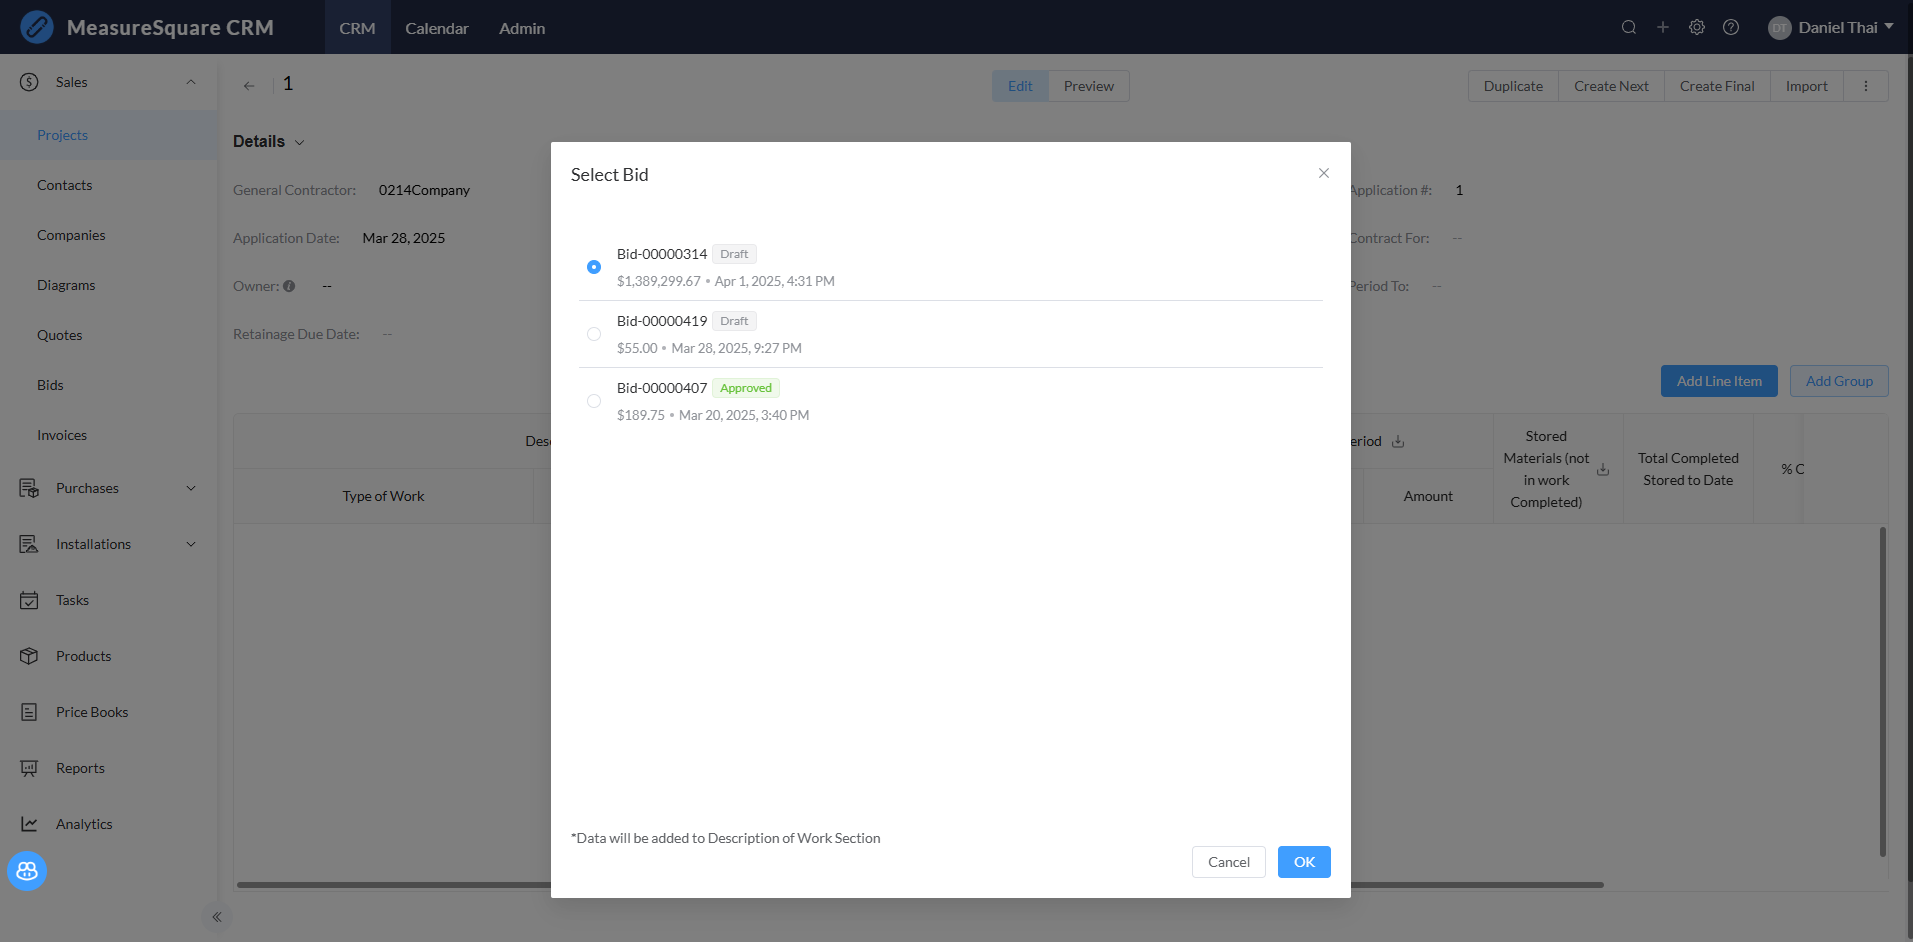Close the Select Bid dialog
The image size is (1913, 942).
1324,173
